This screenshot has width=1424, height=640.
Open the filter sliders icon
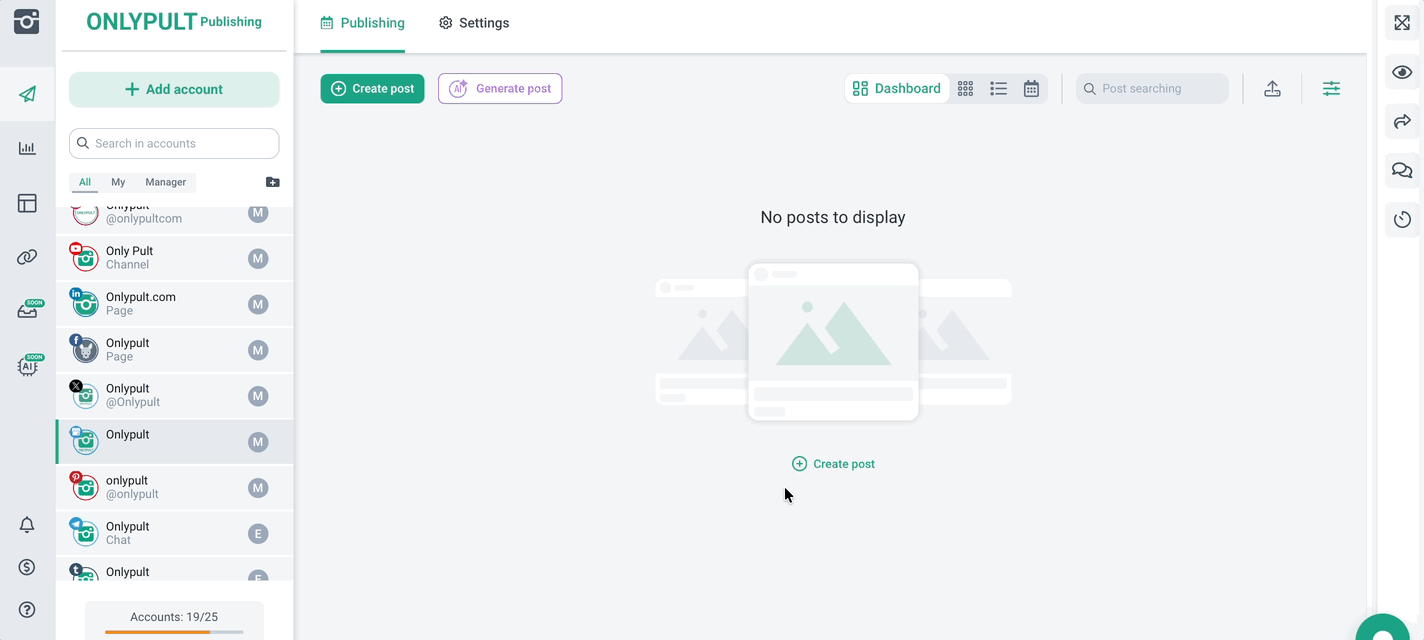(x=1331, y=89)
